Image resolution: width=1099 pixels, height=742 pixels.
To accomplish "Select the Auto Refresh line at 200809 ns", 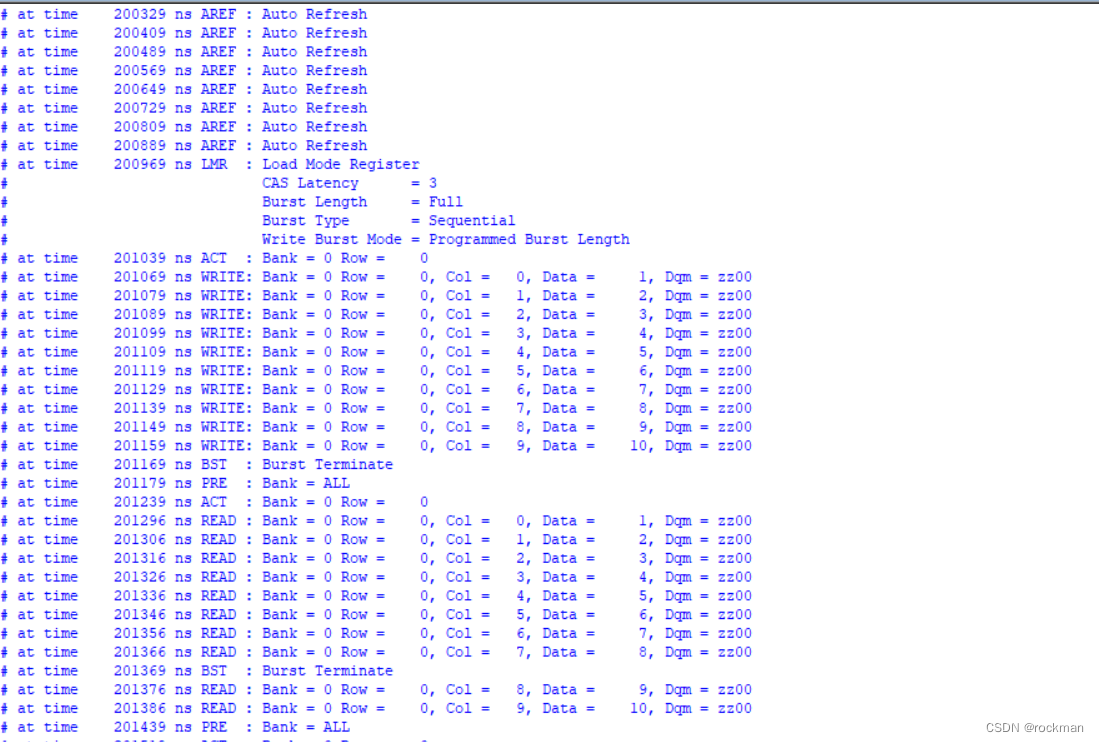I will pos(184,127).
